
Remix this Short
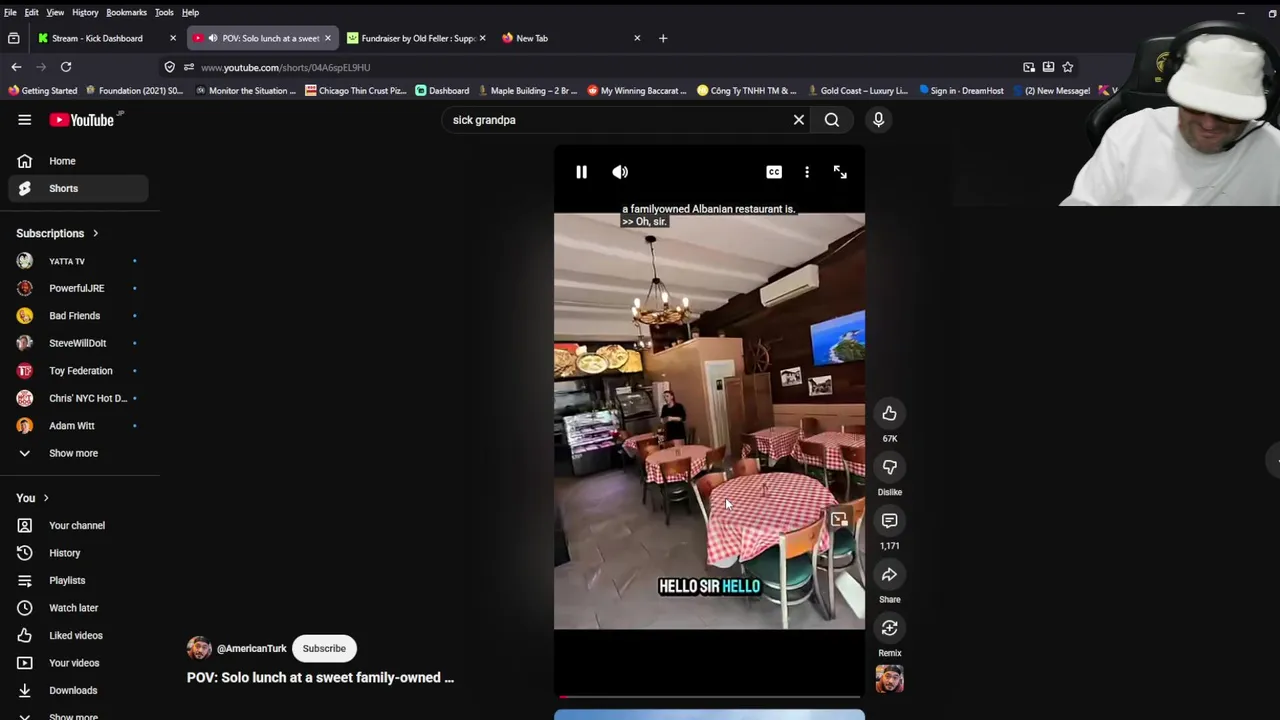(x=889, y=628)
